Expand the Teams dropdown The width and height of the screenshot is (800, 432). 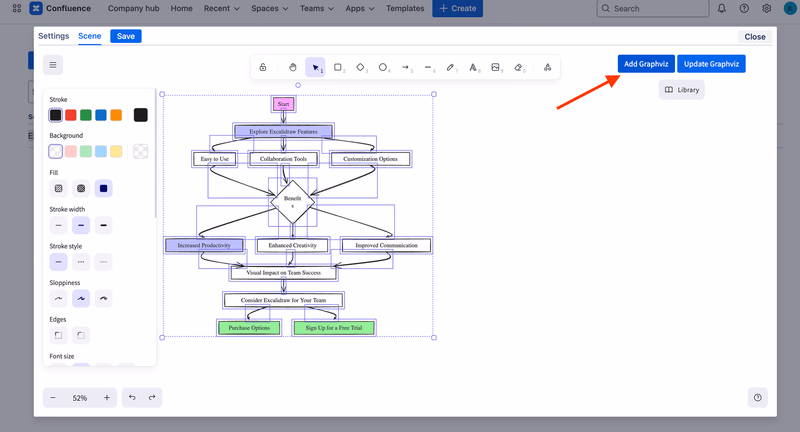point(317,8)
